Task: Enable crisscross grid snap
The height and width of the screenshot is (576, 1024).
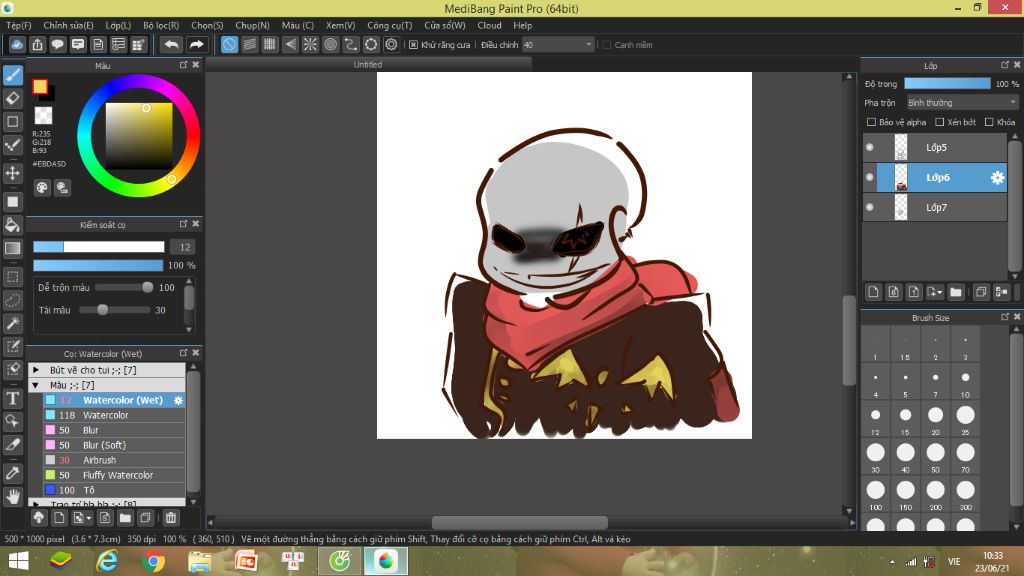Action: pos(270,44)
